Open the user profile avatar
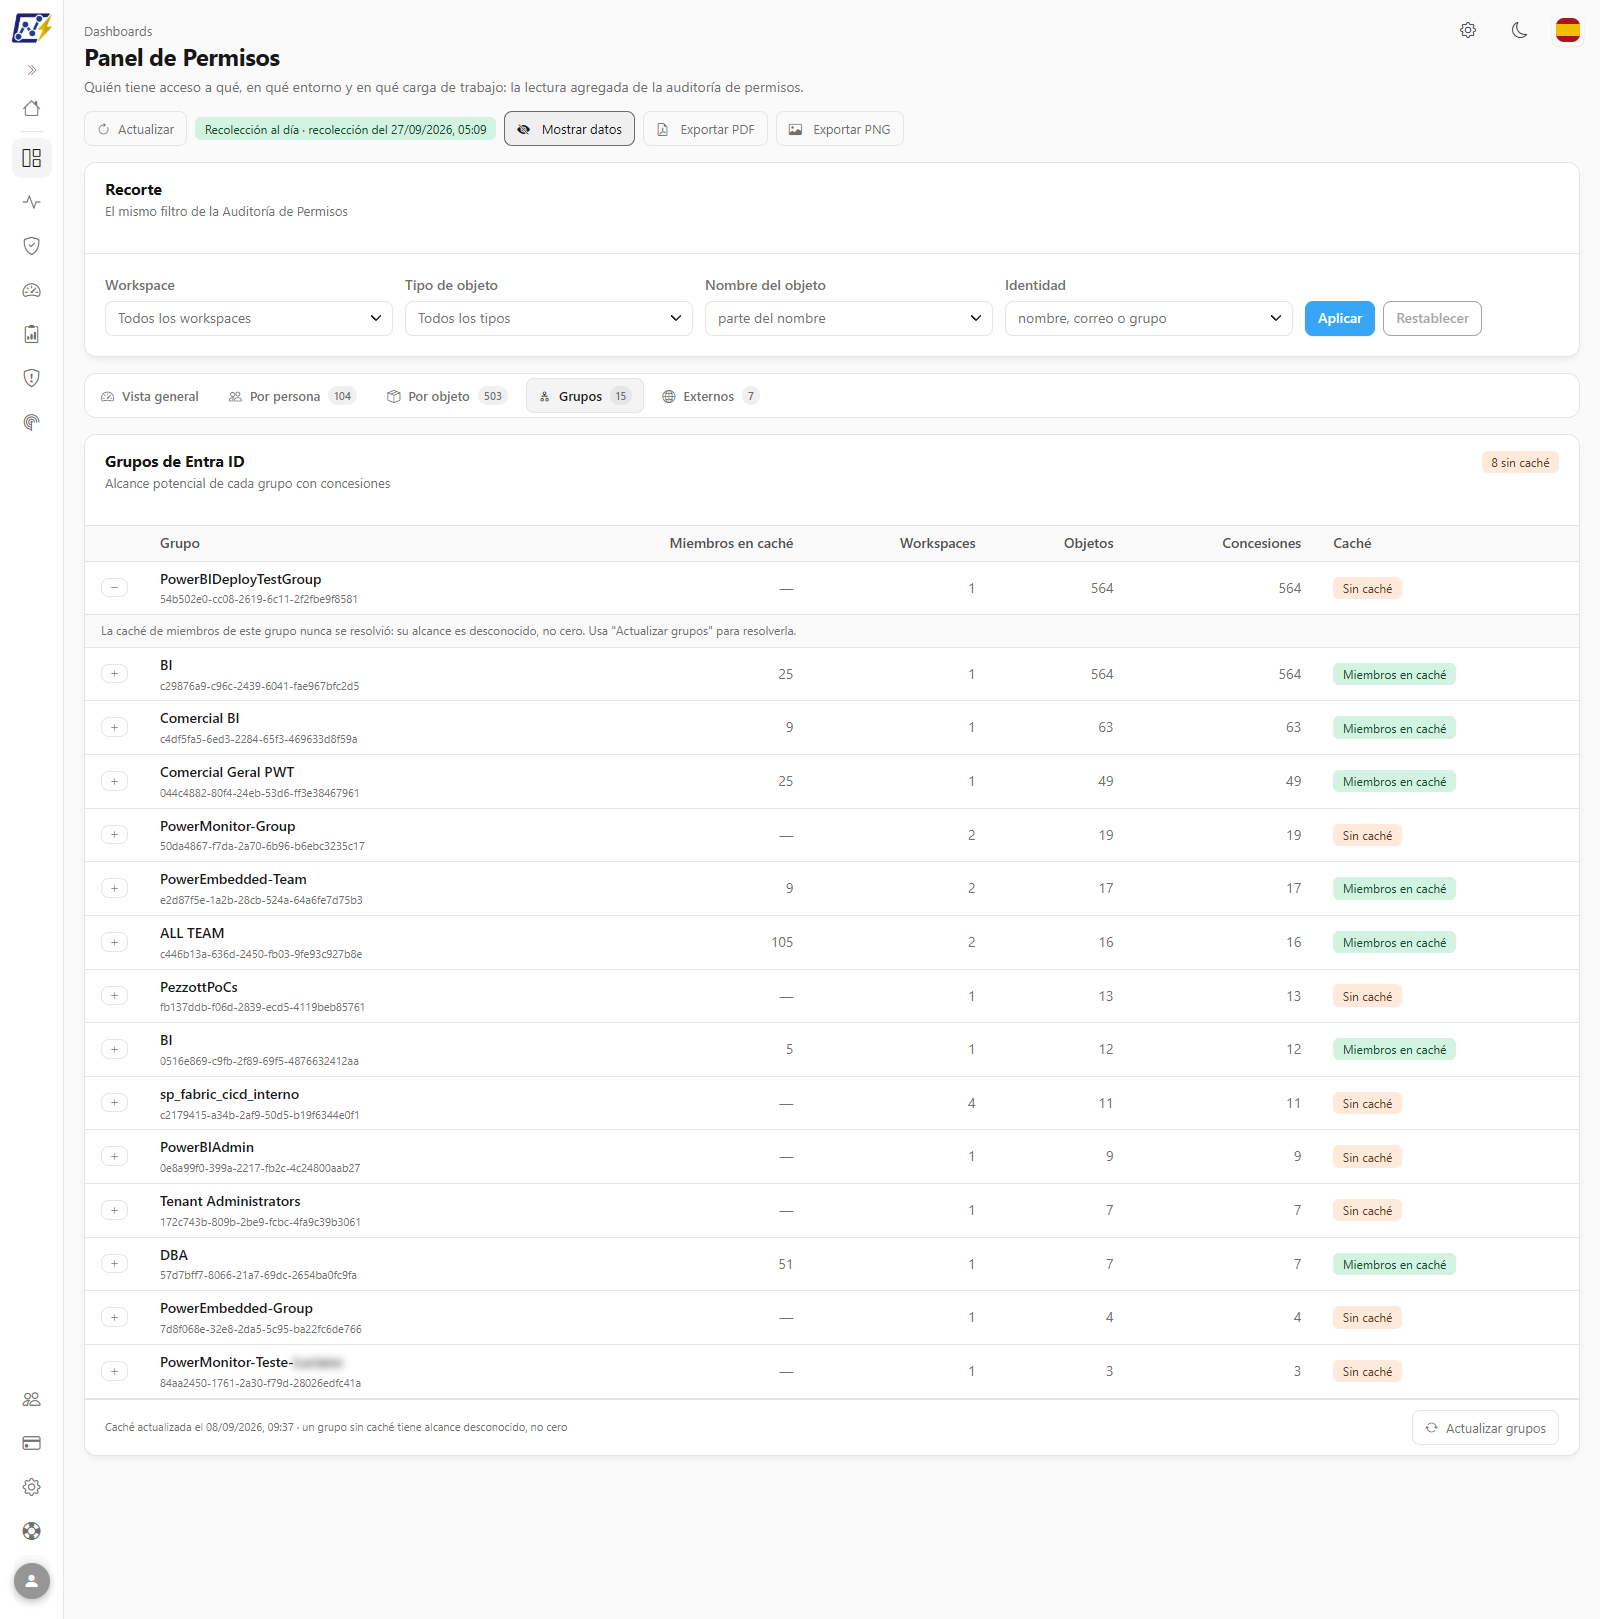 [32, 1581]
